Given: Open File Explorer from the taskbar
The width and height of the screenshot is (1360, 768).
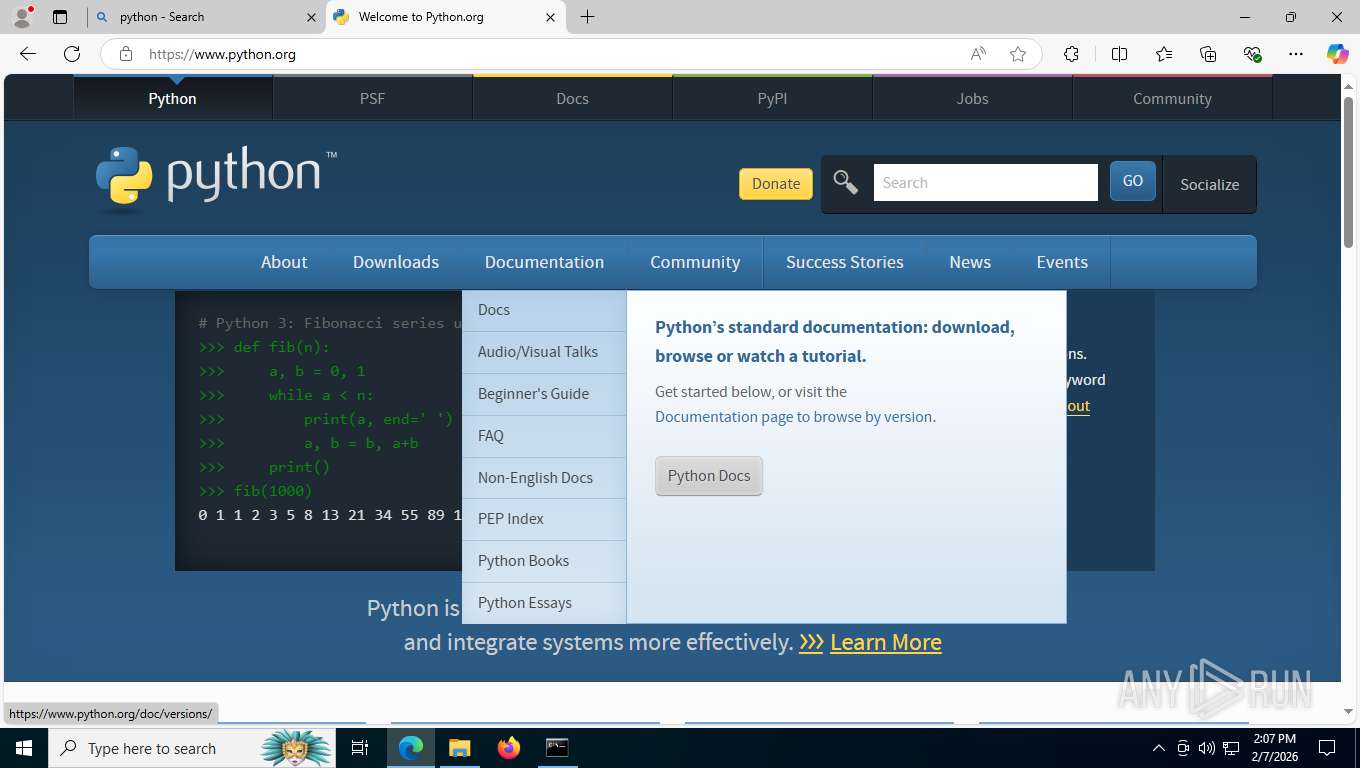Looking at the screenshot, I should tap(459, 748).
